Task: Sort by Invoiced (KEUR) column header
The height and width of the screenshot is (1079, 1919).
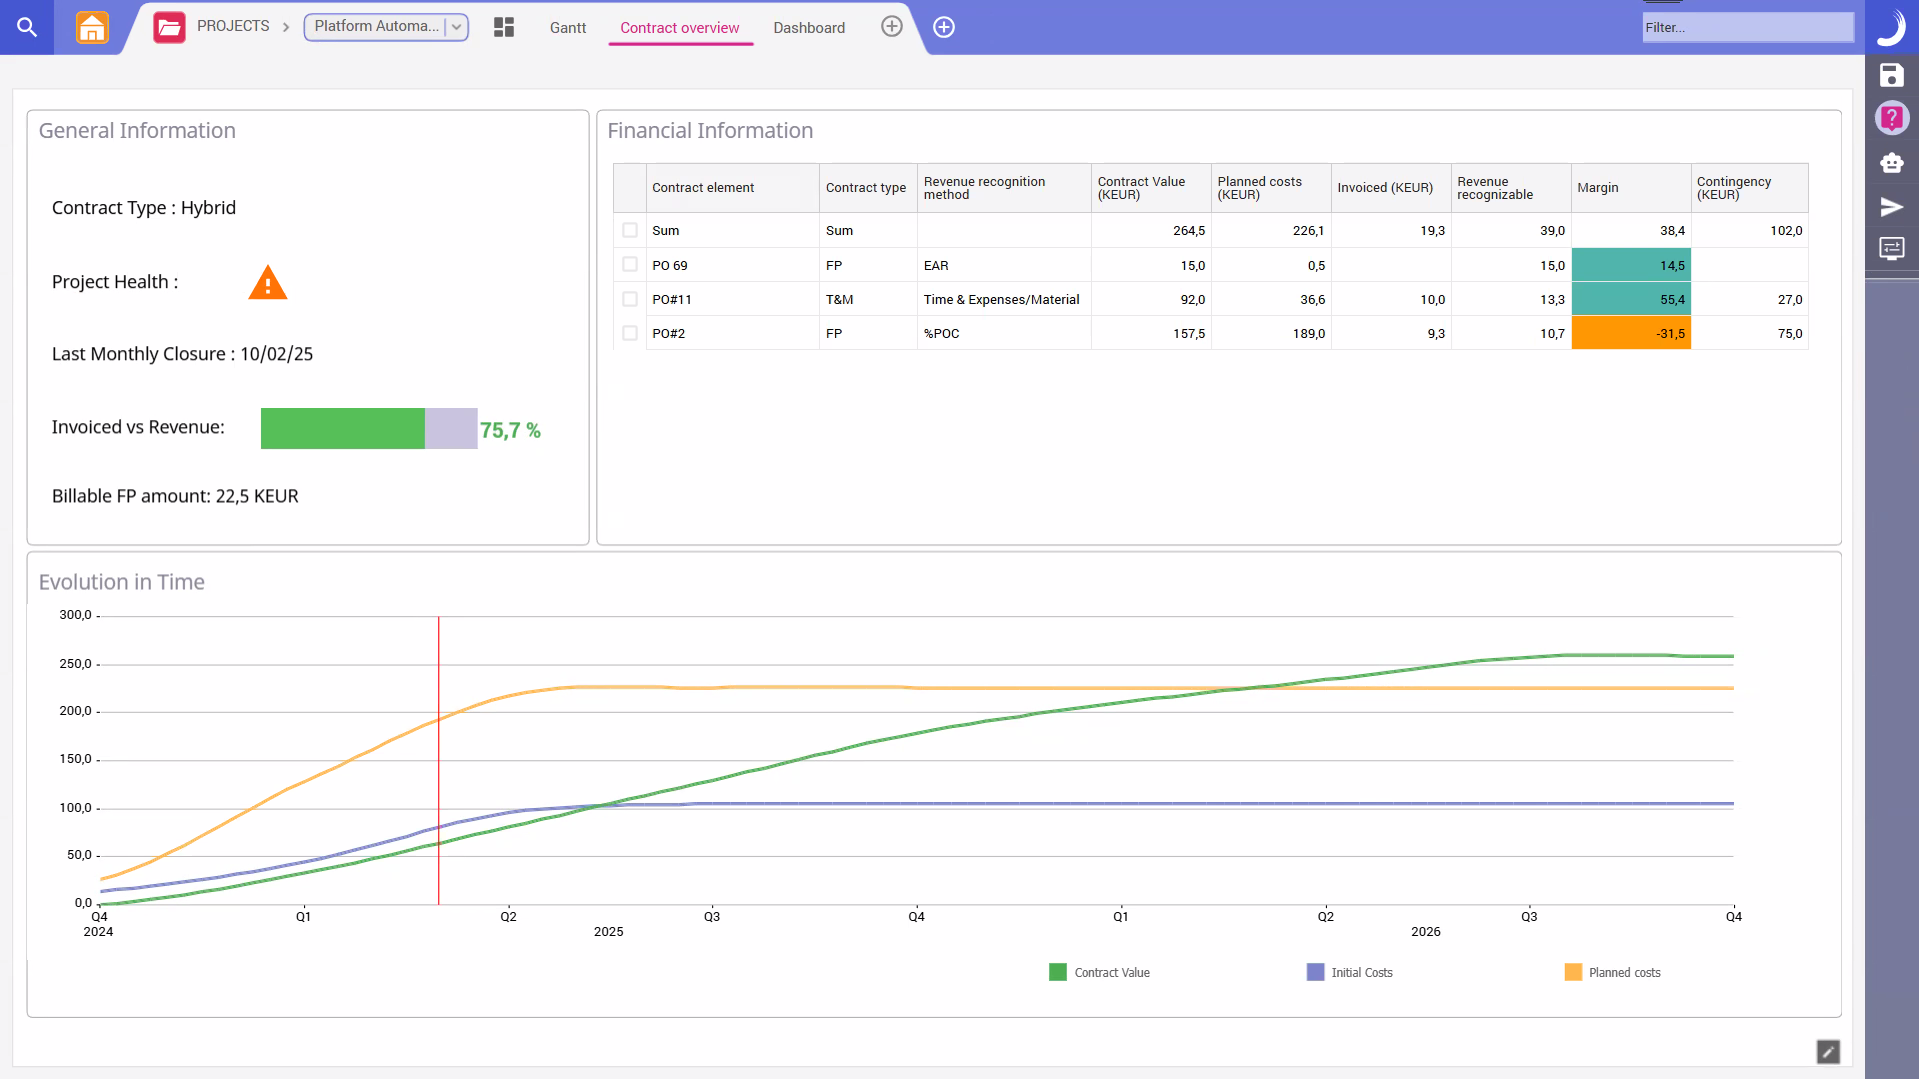Action: pyautogui.click(x=1391, y=188)
